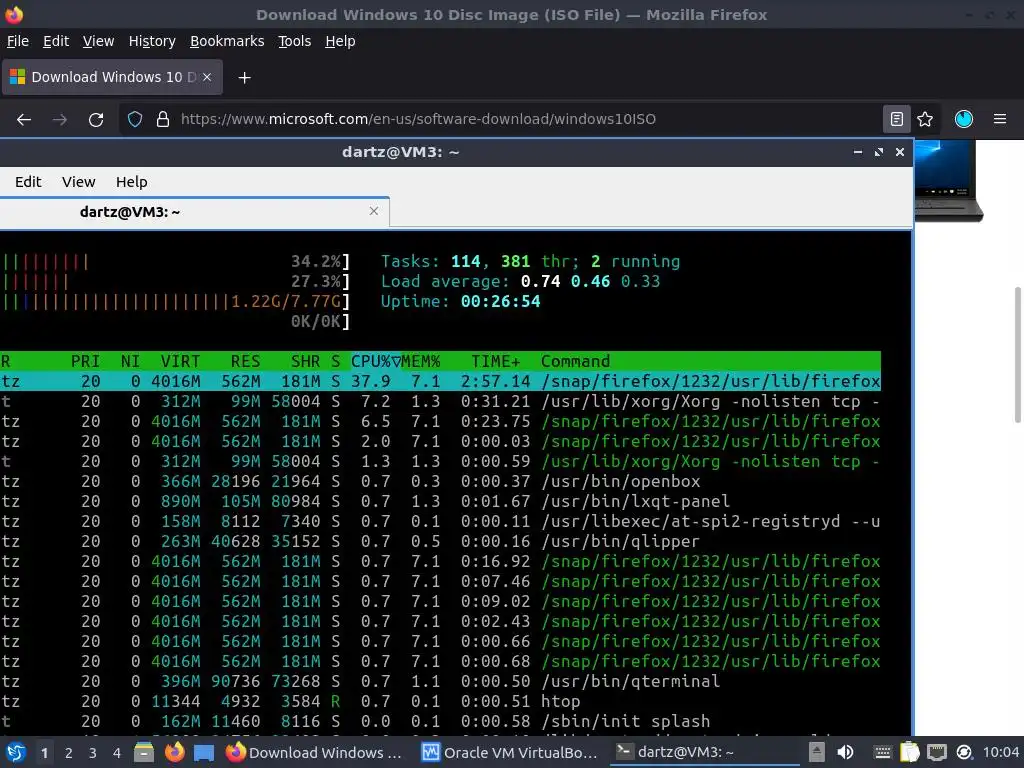Open the Firefox File menu

18,41
